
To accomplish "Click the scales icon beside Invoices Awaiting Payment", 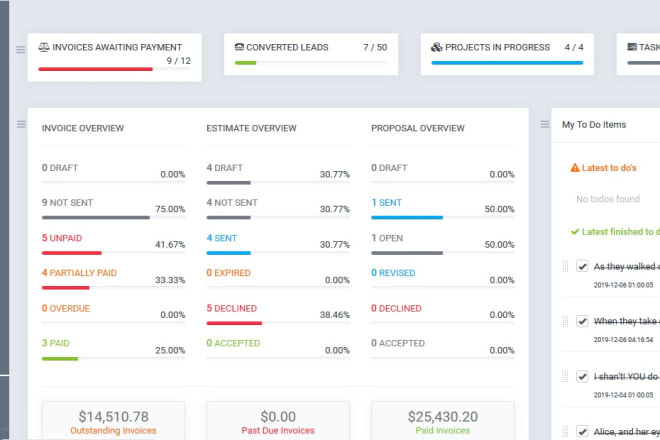I will (44, 47).
